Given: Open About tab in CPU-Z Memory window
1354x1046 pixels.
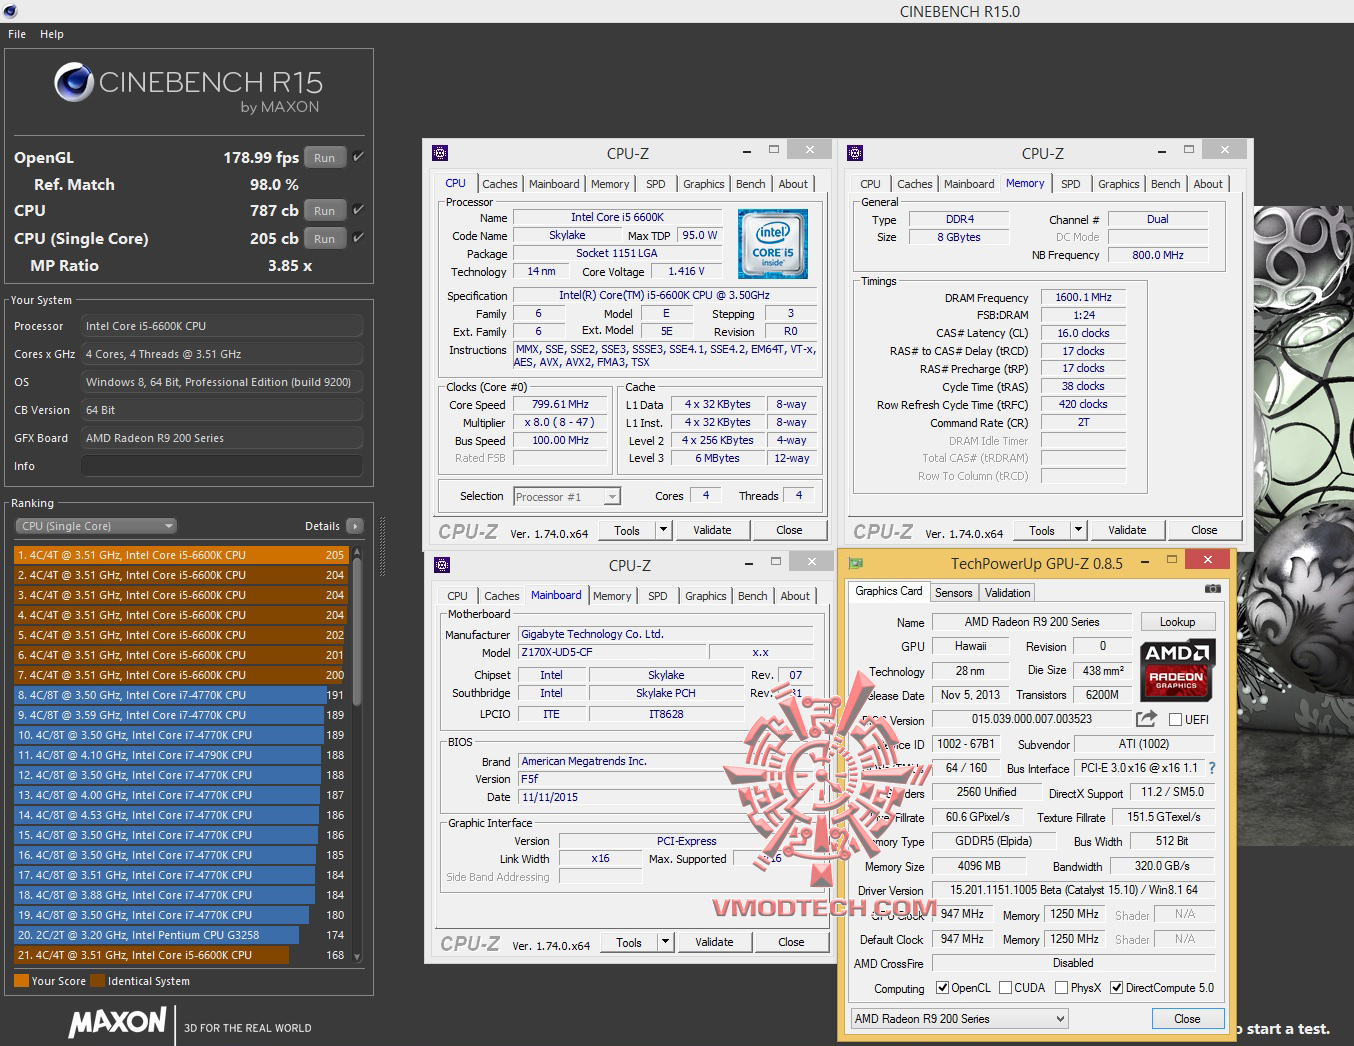Looking at the screenshot, I should coord(1208,184).
